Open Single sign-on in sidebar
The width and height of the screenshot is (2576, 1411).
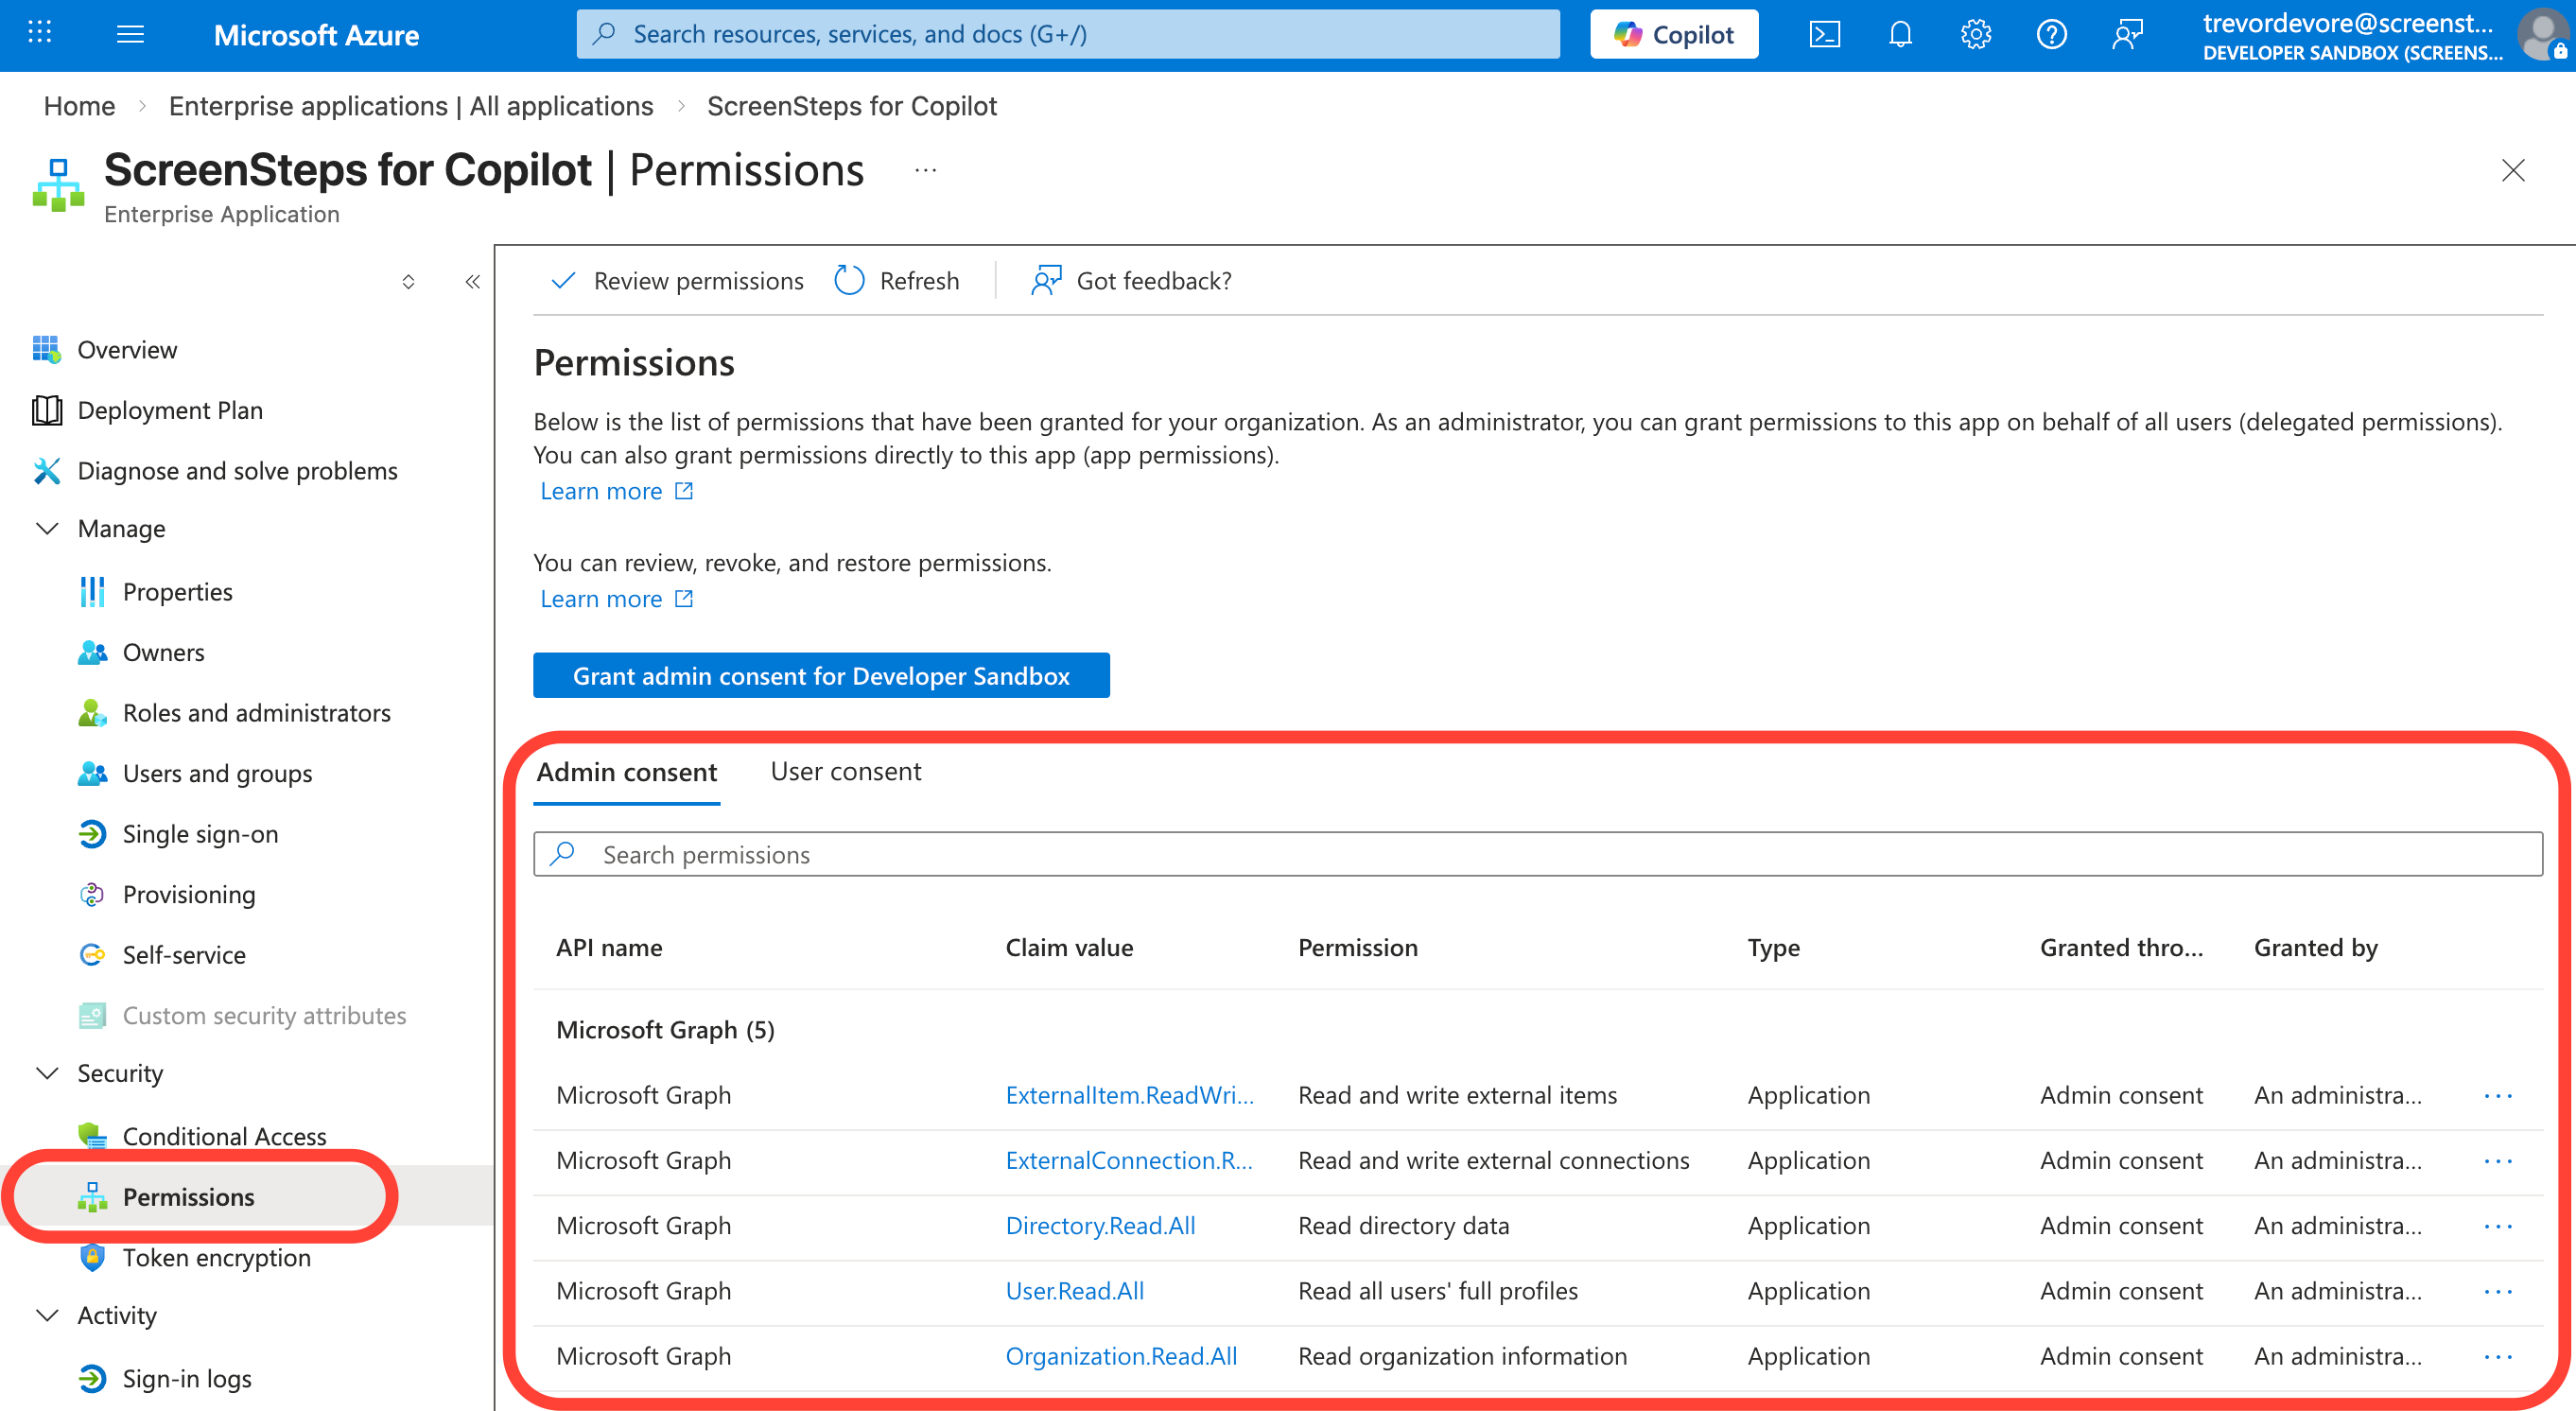199,834
